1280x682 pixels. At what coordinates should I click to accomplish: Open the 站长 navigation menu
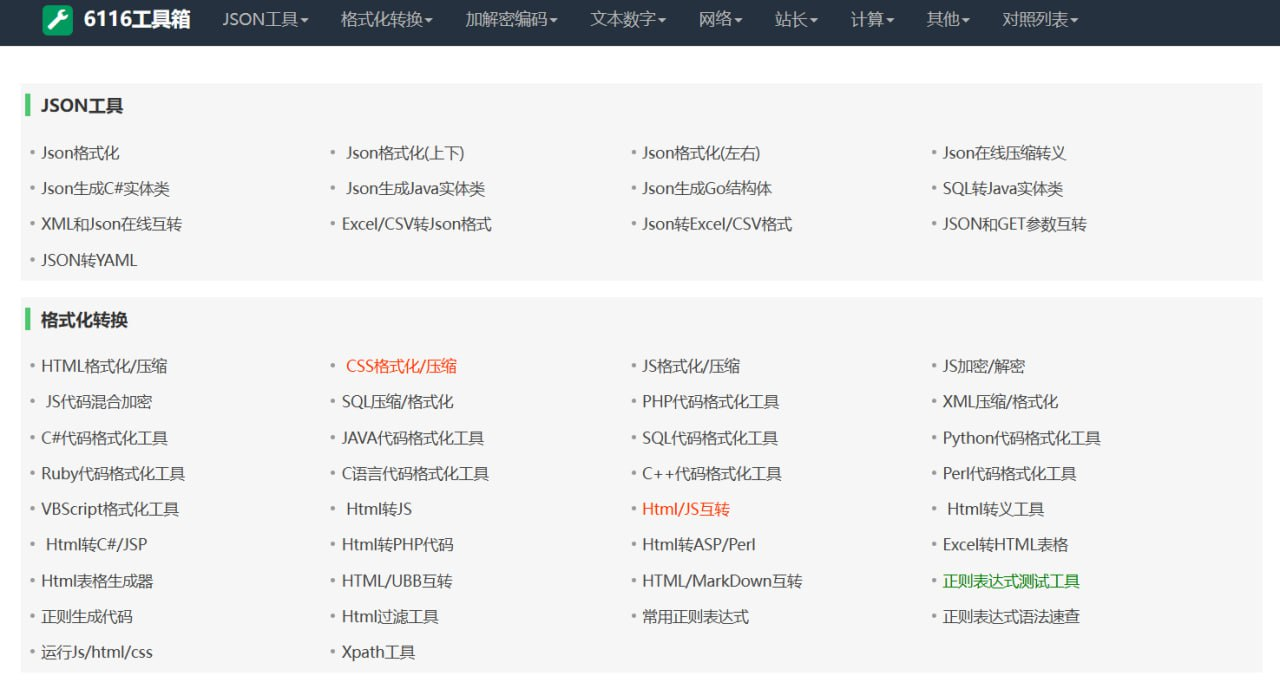[796, 20]
